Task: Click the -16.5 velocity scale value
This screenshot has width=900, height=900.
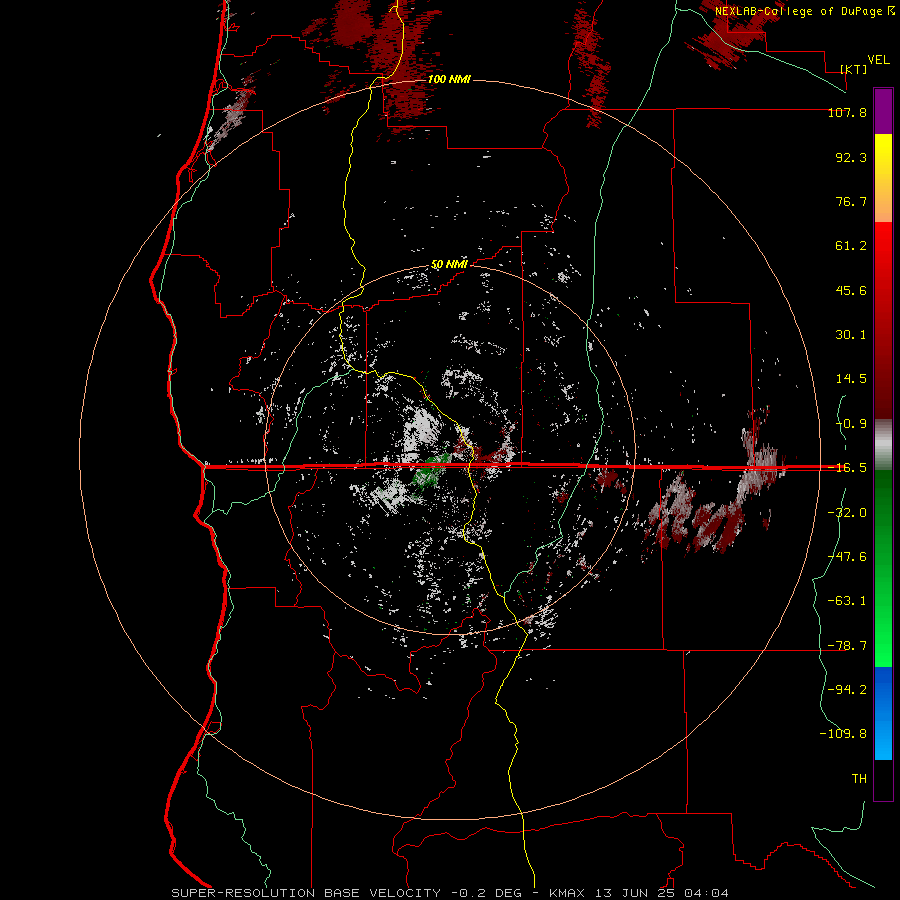Action: point(847,468)
